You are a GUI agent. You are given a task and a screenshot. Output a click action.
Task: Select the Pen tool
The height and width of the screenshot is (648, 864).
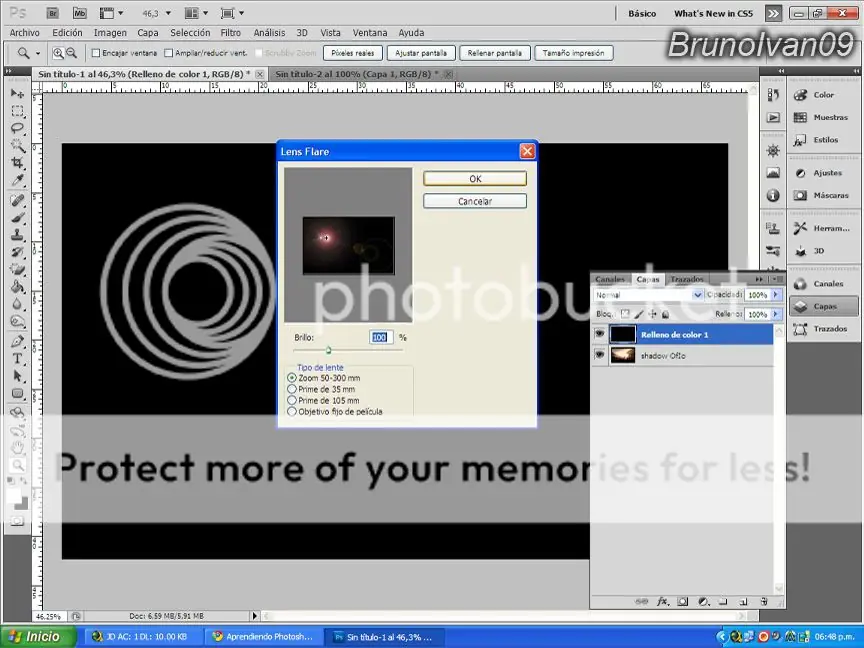[17, 341]
